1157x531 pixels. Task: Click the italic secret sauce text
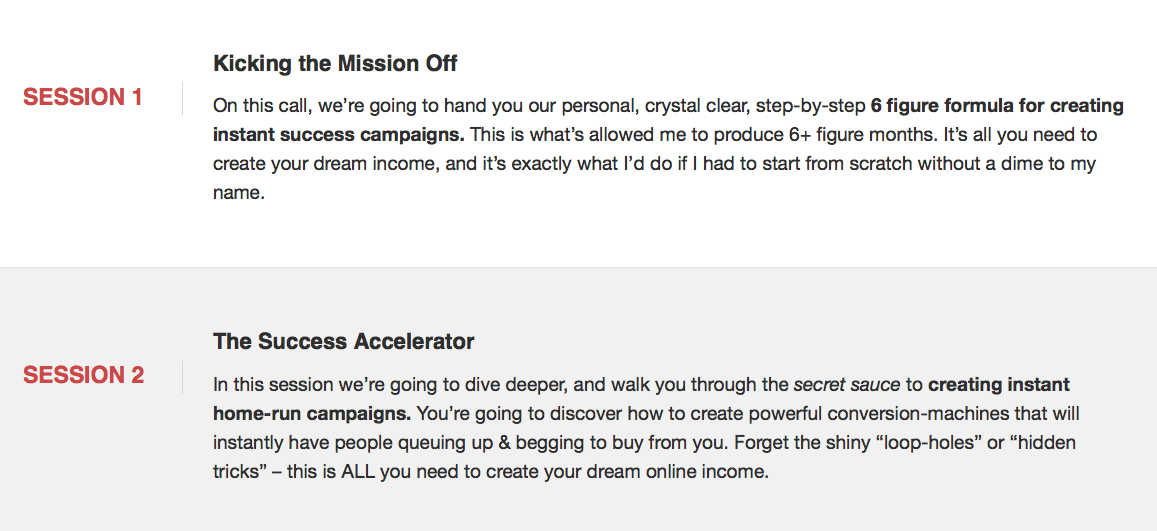[846, 385]
